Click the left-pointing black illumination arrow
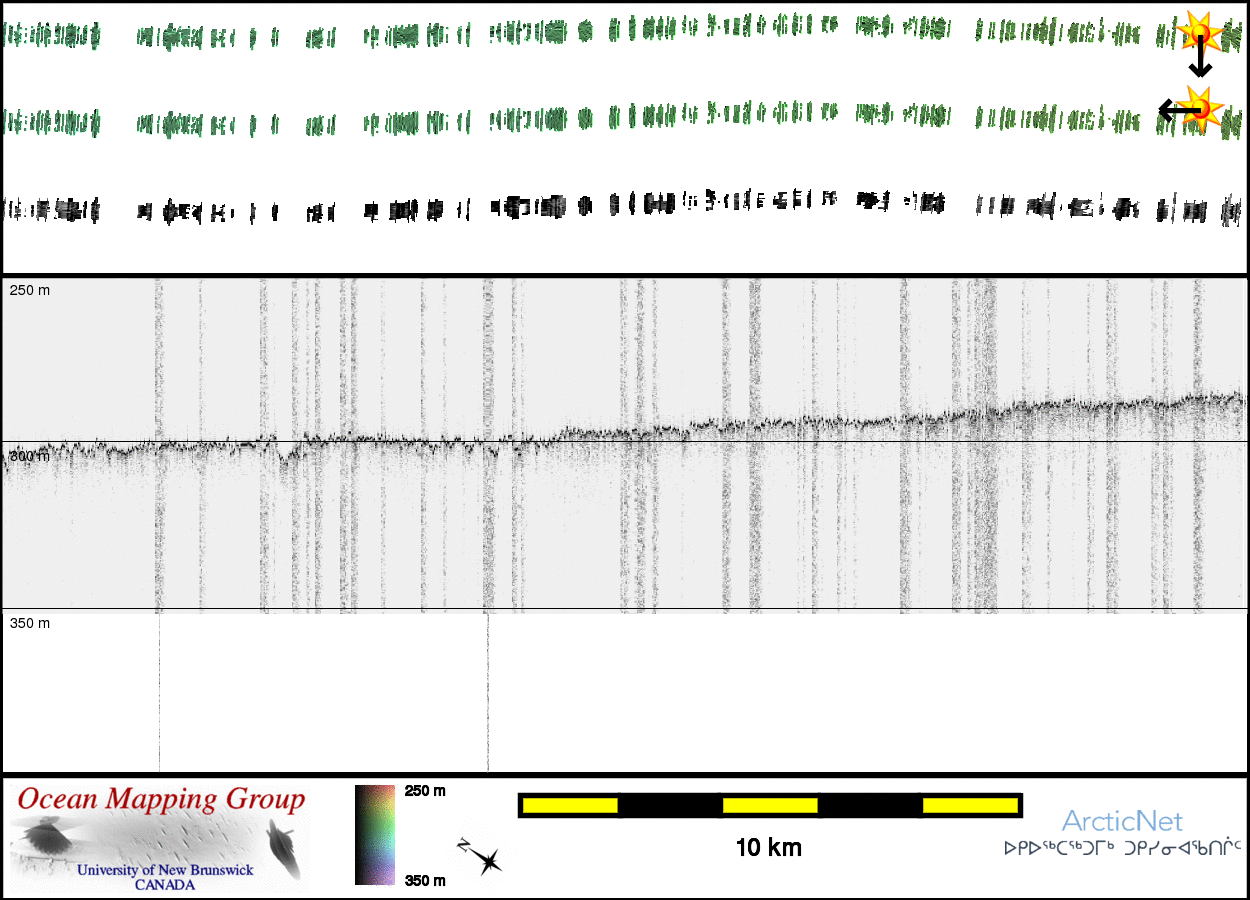Viewport: 1250px width, 900px height. [x=1175, y=109]
